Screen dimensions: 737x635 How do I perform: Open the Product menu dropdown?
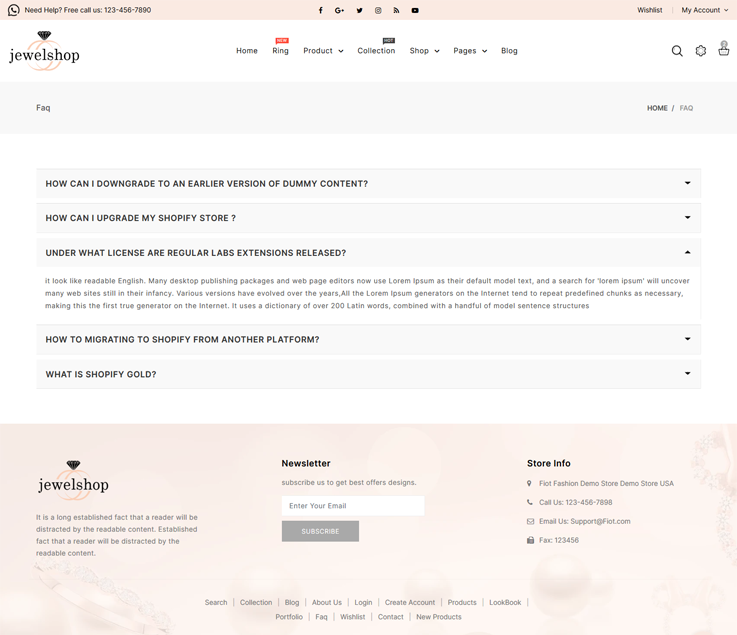click(x=323, y=51)
